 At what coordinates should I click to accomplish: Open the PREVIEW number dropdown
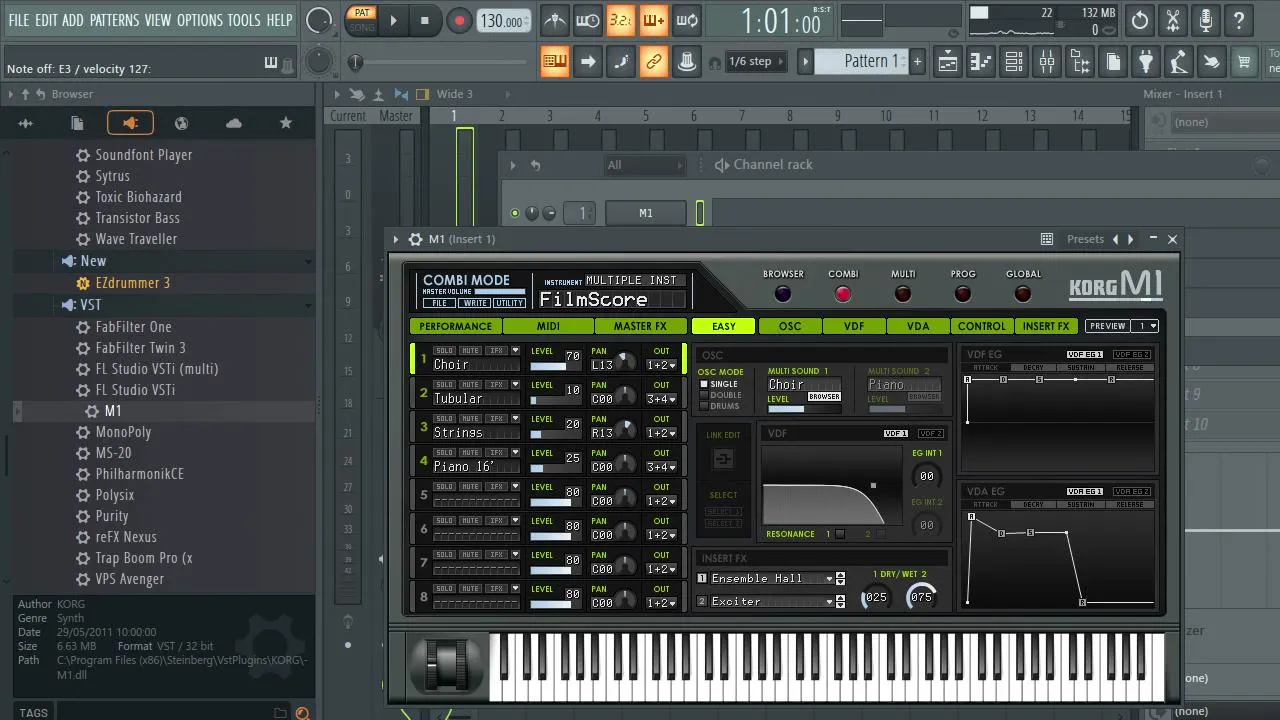[1146, 326]
